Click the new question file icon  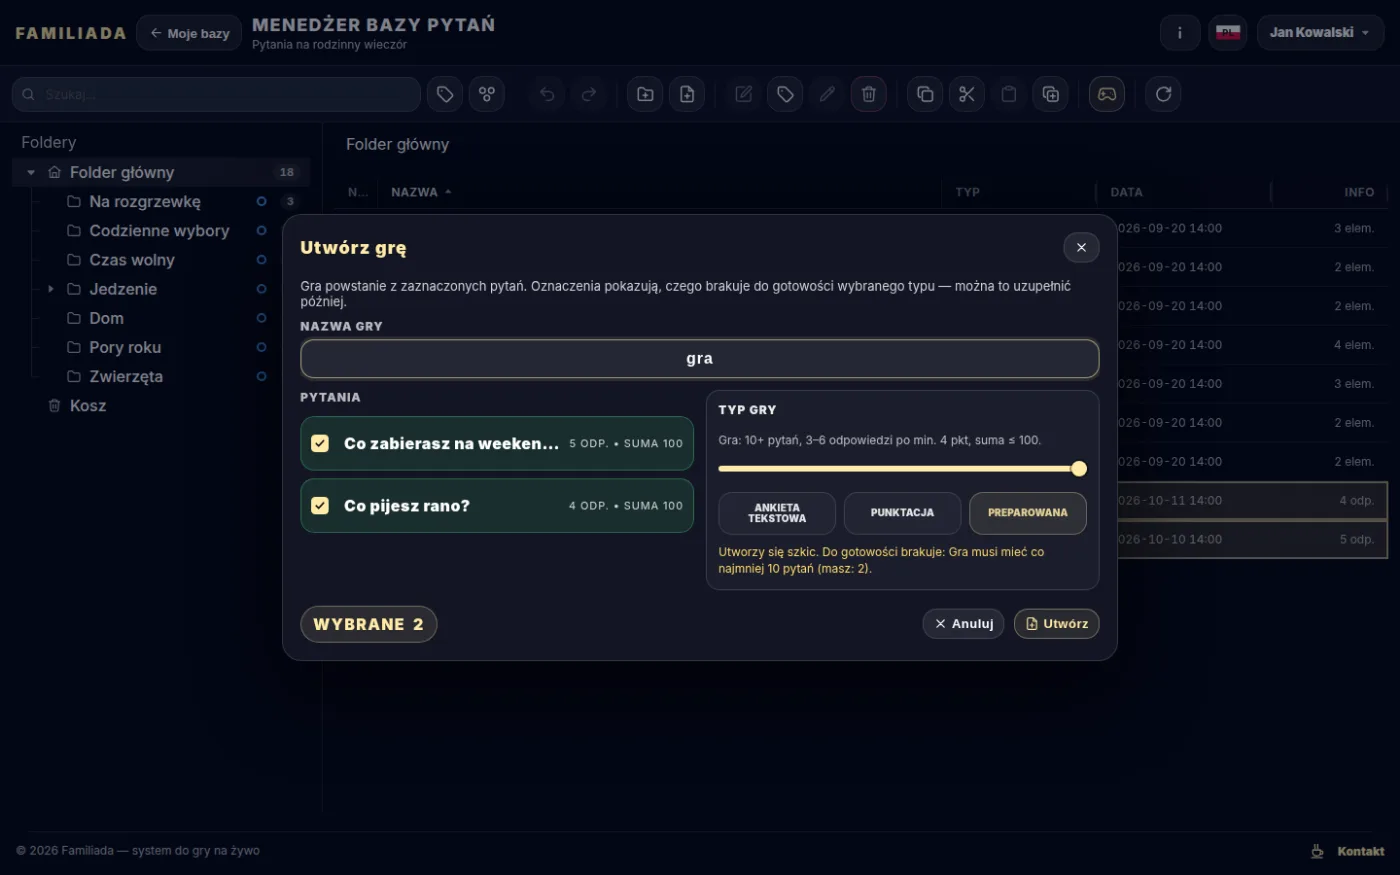pos(687,94)
